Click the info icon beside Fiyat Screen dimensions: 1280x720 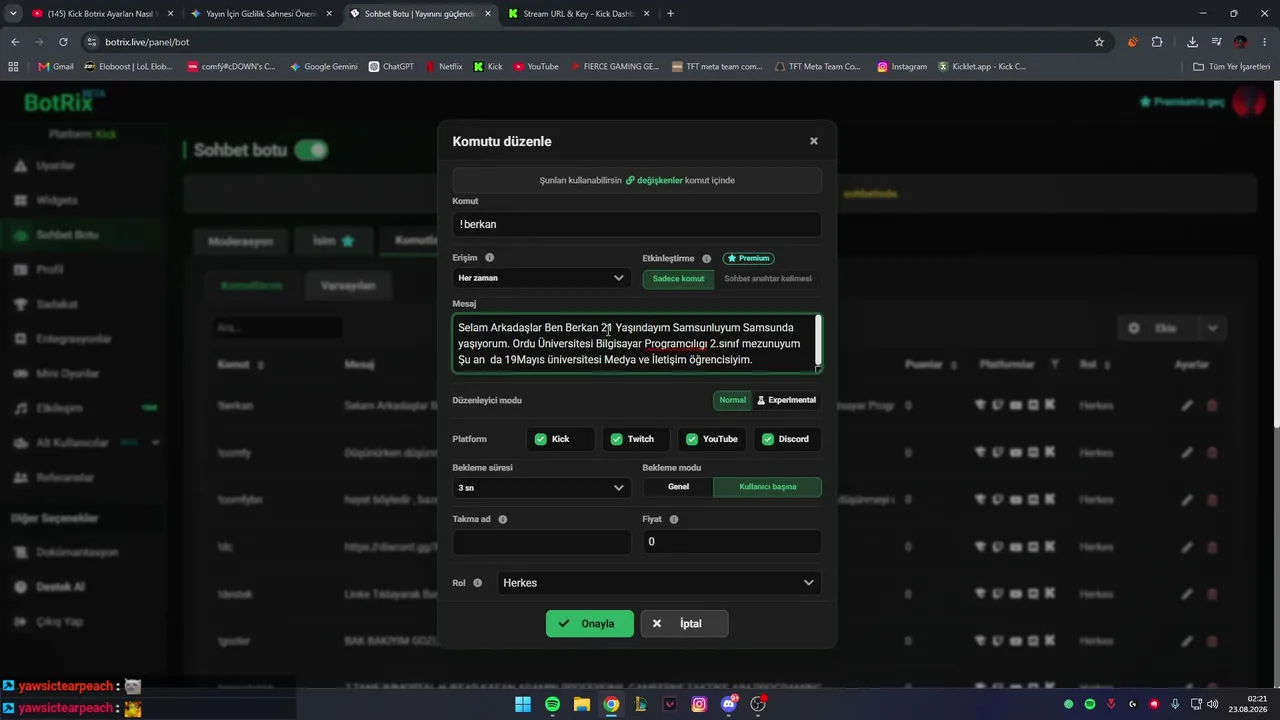coord(674,519)
